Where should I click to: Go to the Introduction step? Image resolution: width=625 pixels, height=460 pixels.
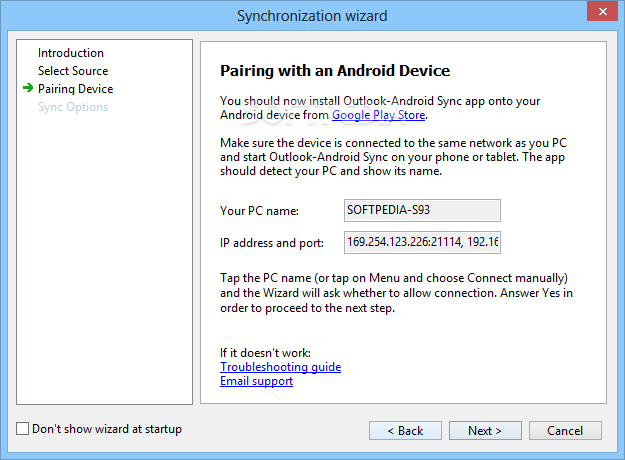[x=71, y=53]
